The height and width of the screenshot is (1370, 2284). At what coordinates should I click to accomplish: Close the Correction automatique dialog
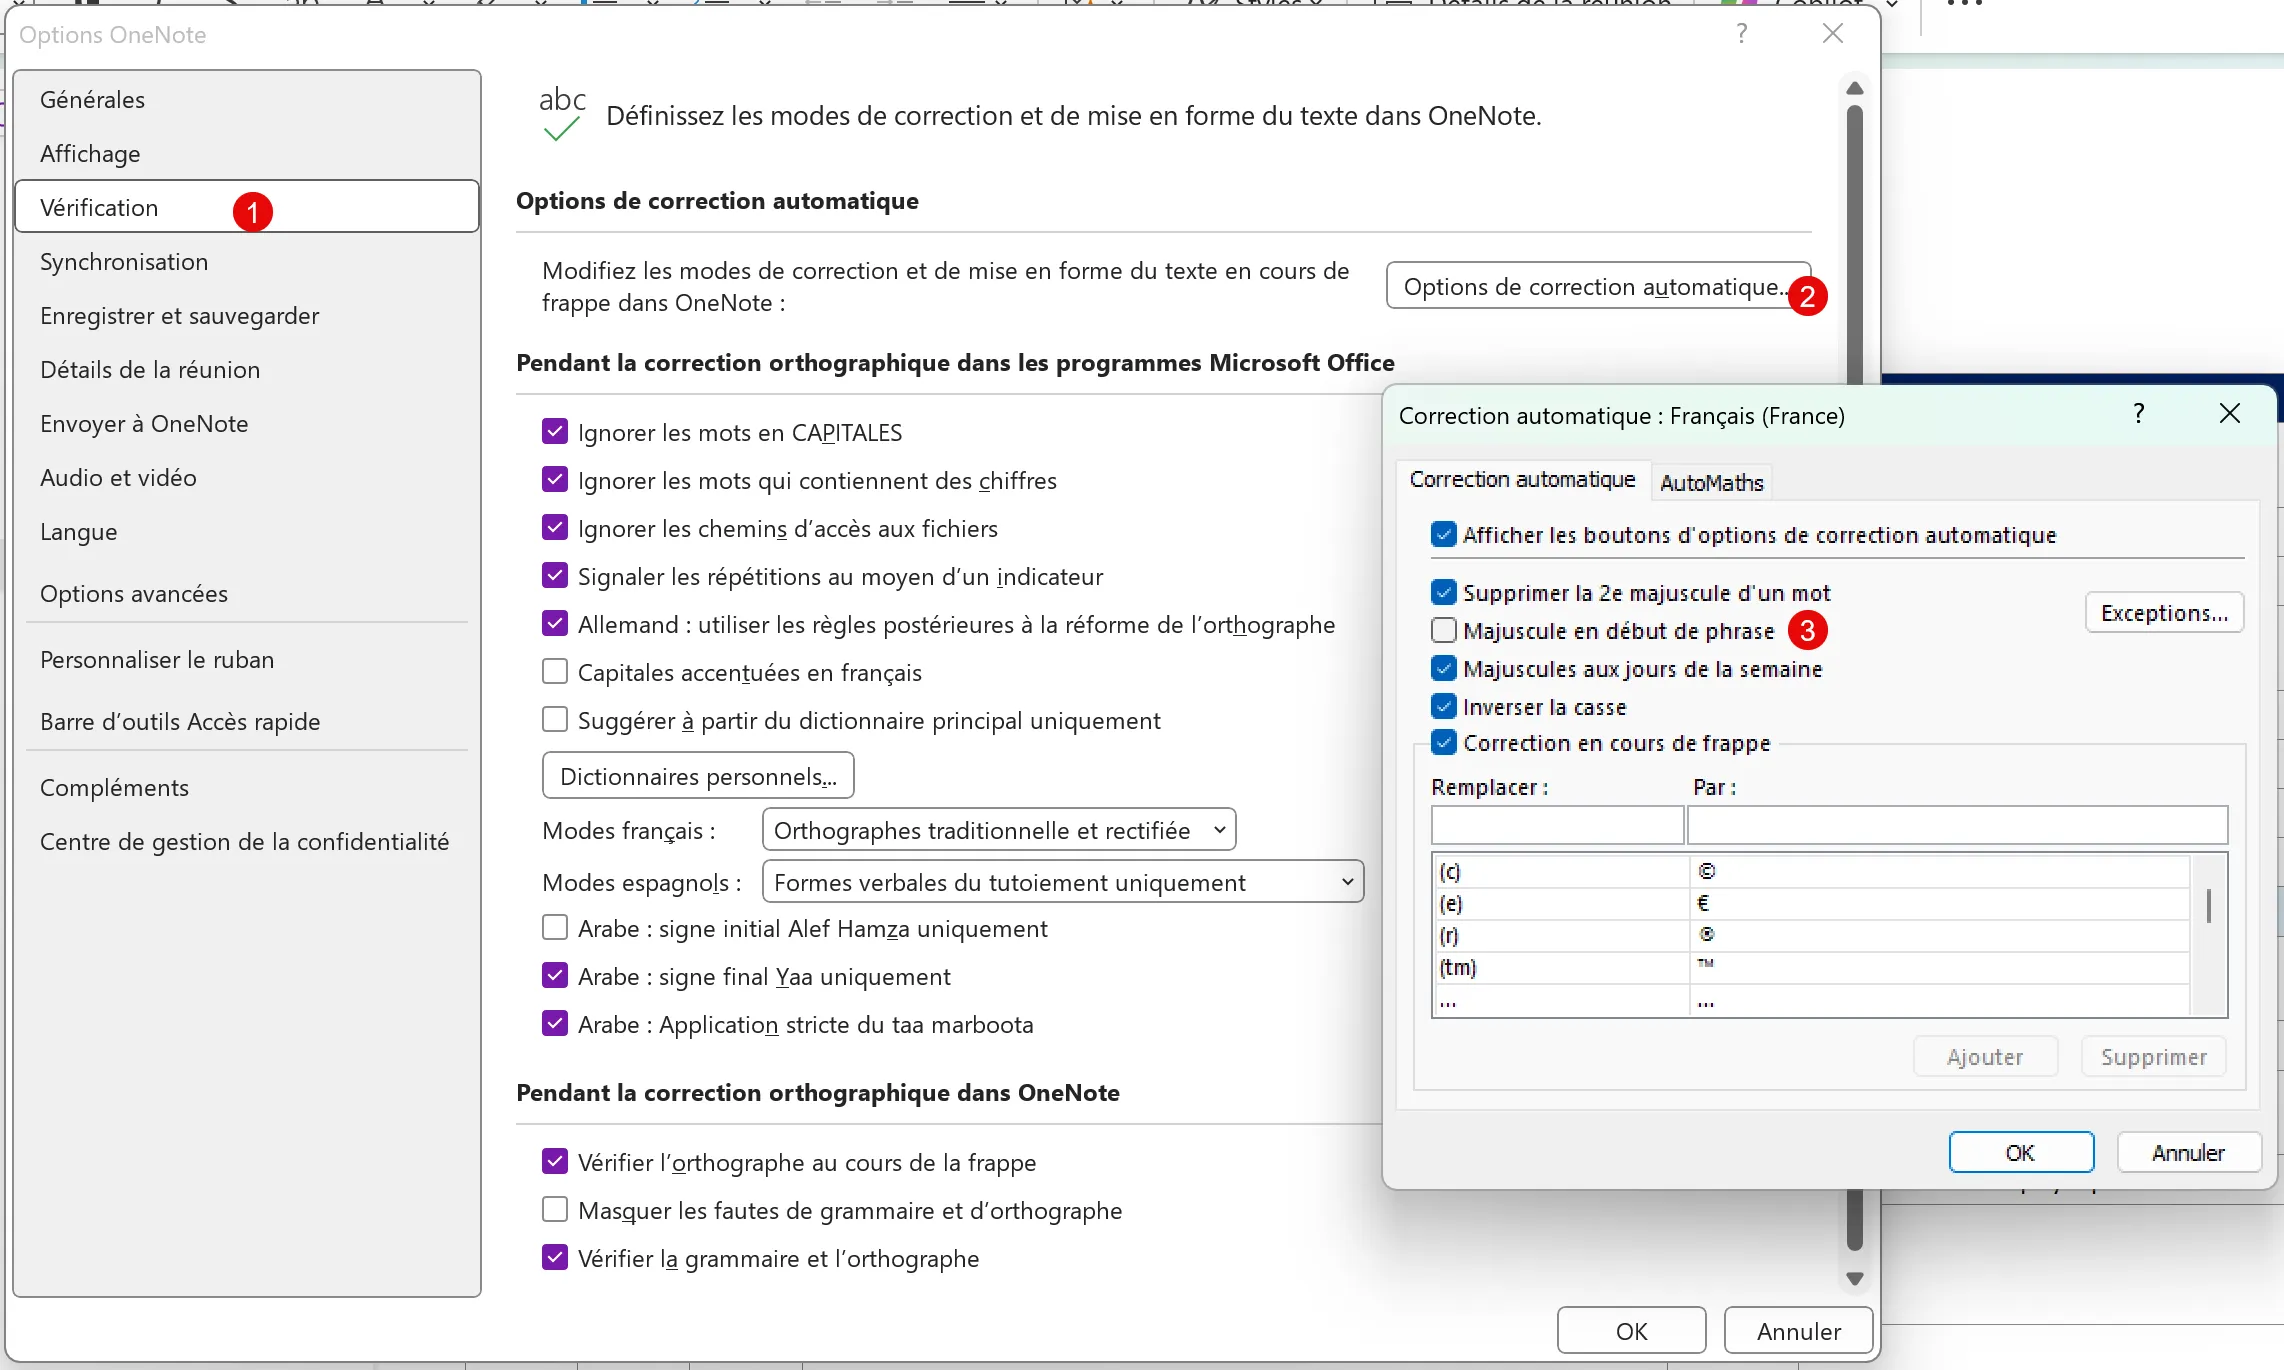[2229, 414]
